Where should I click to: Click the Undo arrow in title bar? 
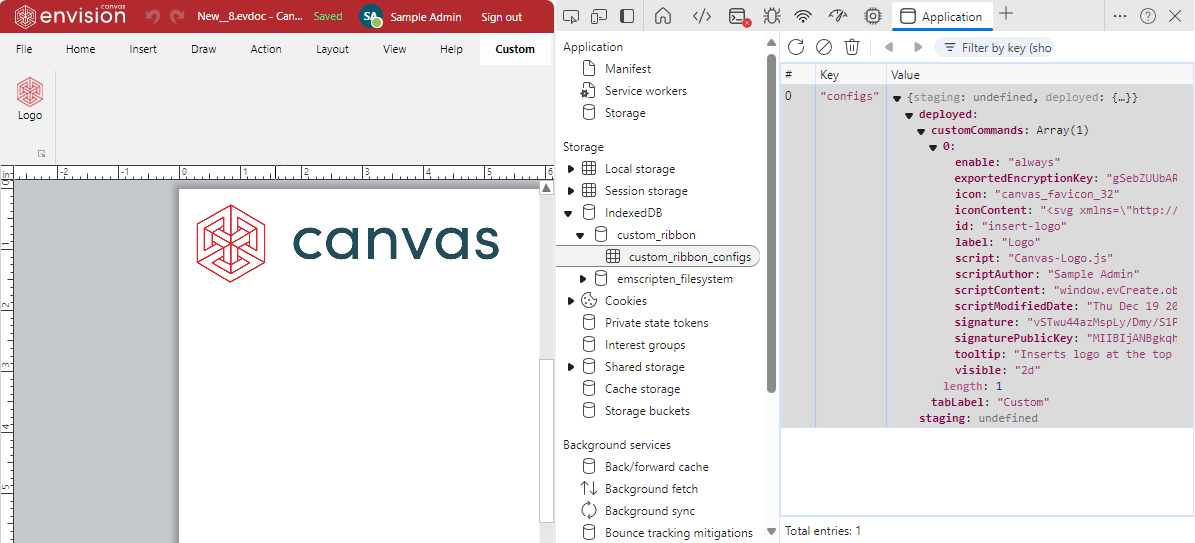click(x=153, y=17)
